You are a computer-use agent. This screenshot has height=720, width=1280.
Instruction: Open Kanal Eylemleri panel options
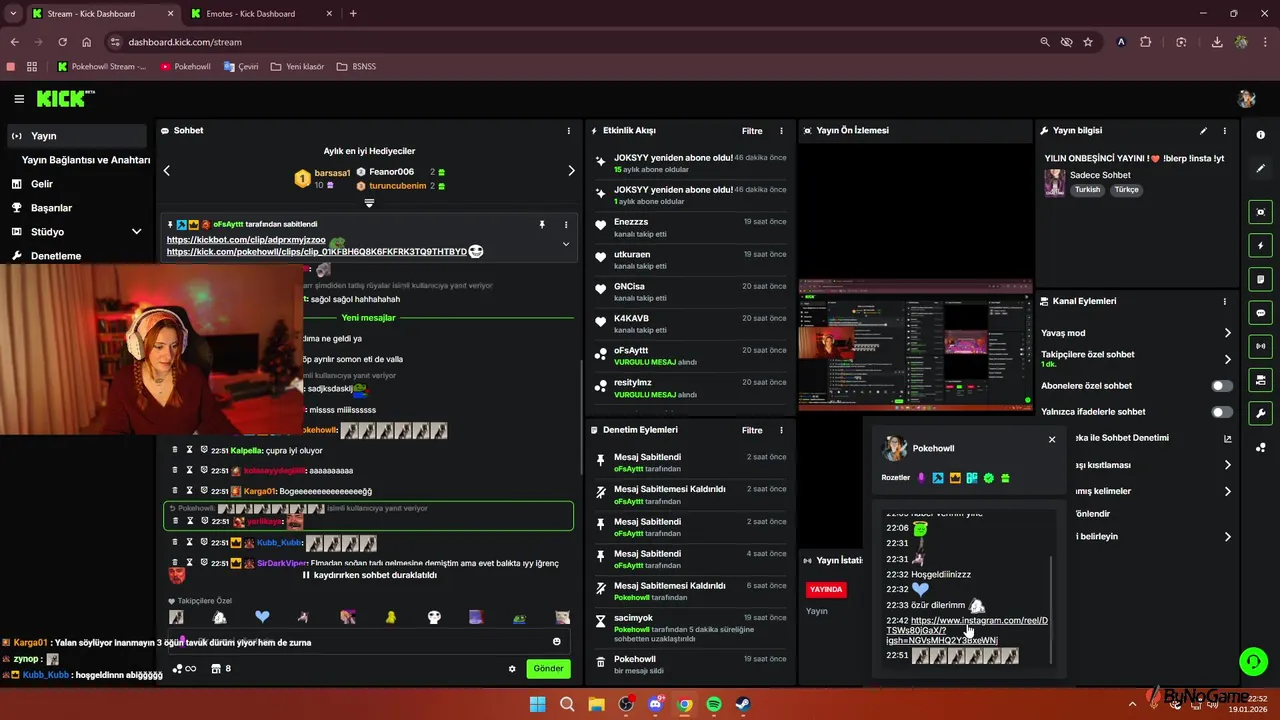click(x=1225, y=301)
